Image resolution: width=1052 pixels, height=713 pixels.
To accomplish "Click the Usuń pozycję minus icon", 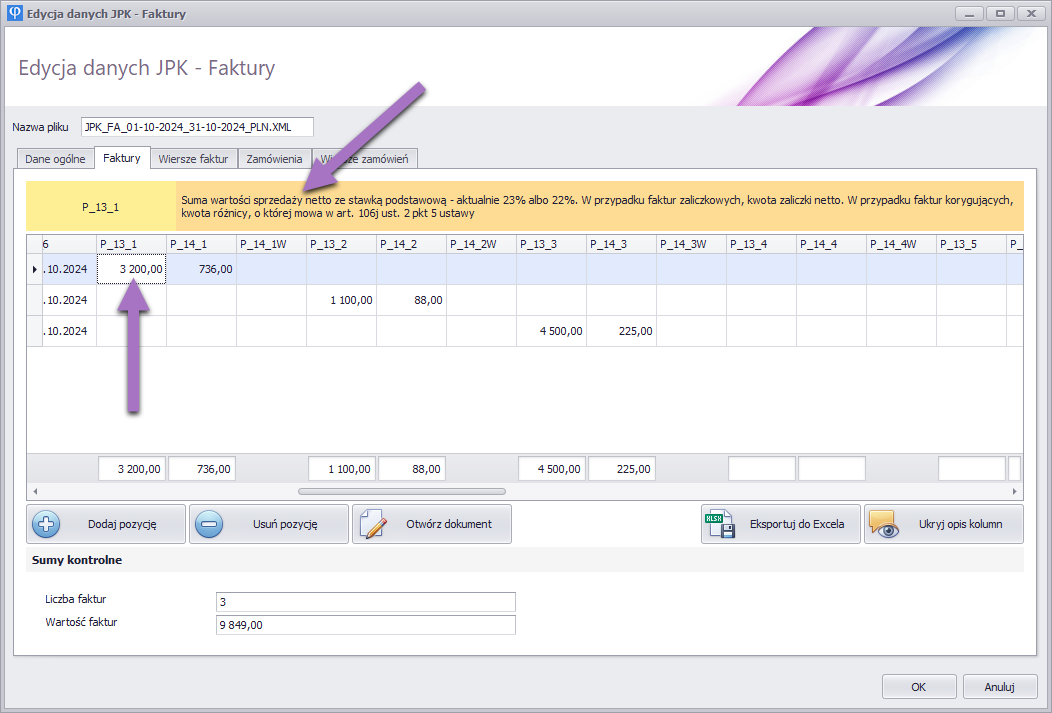I will (x=209, y=524).
